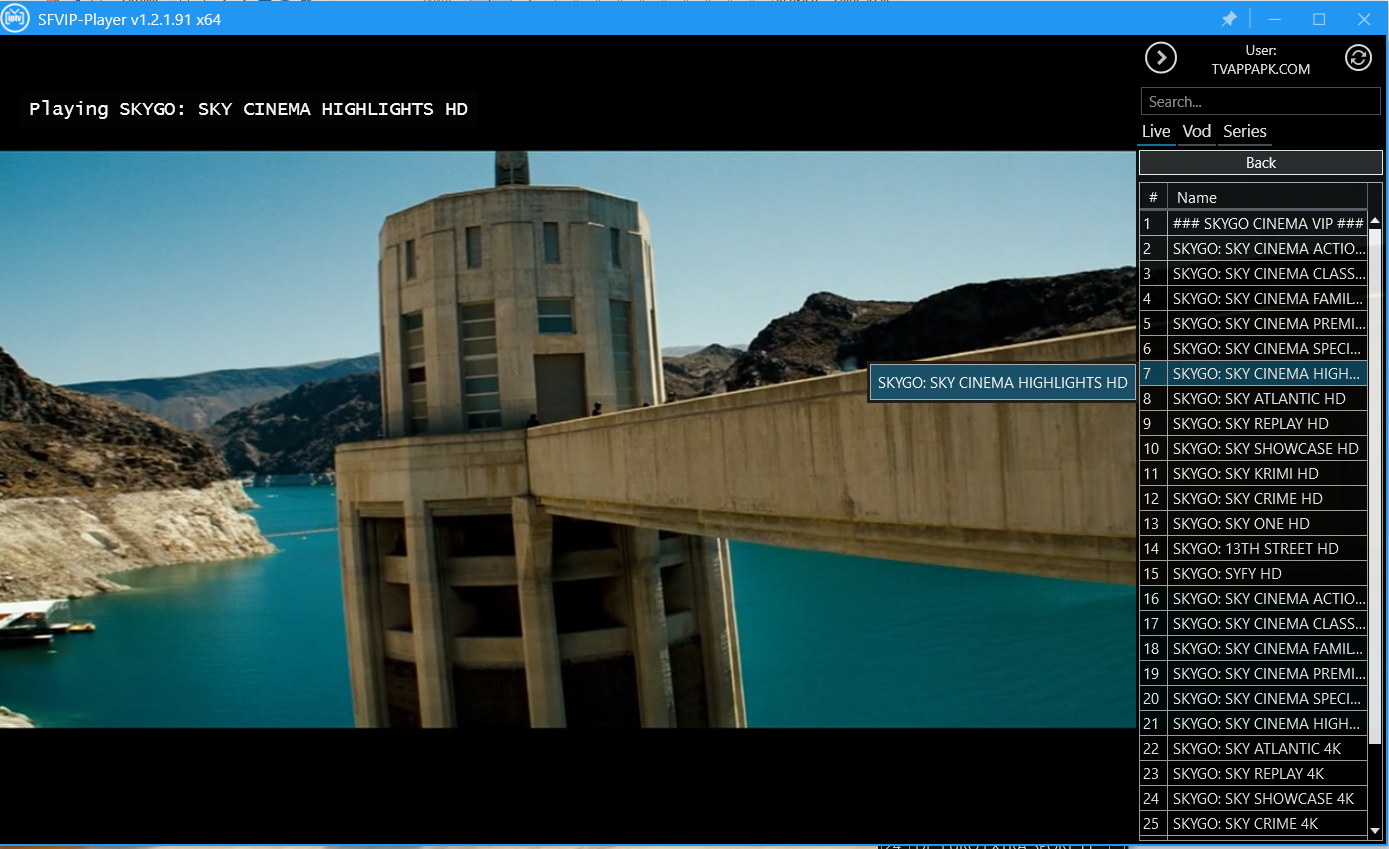This screenshot has height=849, width=1389.
Task: Select row 2 SKY CINEMA ACTIO...
Action: [x=1253, y=248]
